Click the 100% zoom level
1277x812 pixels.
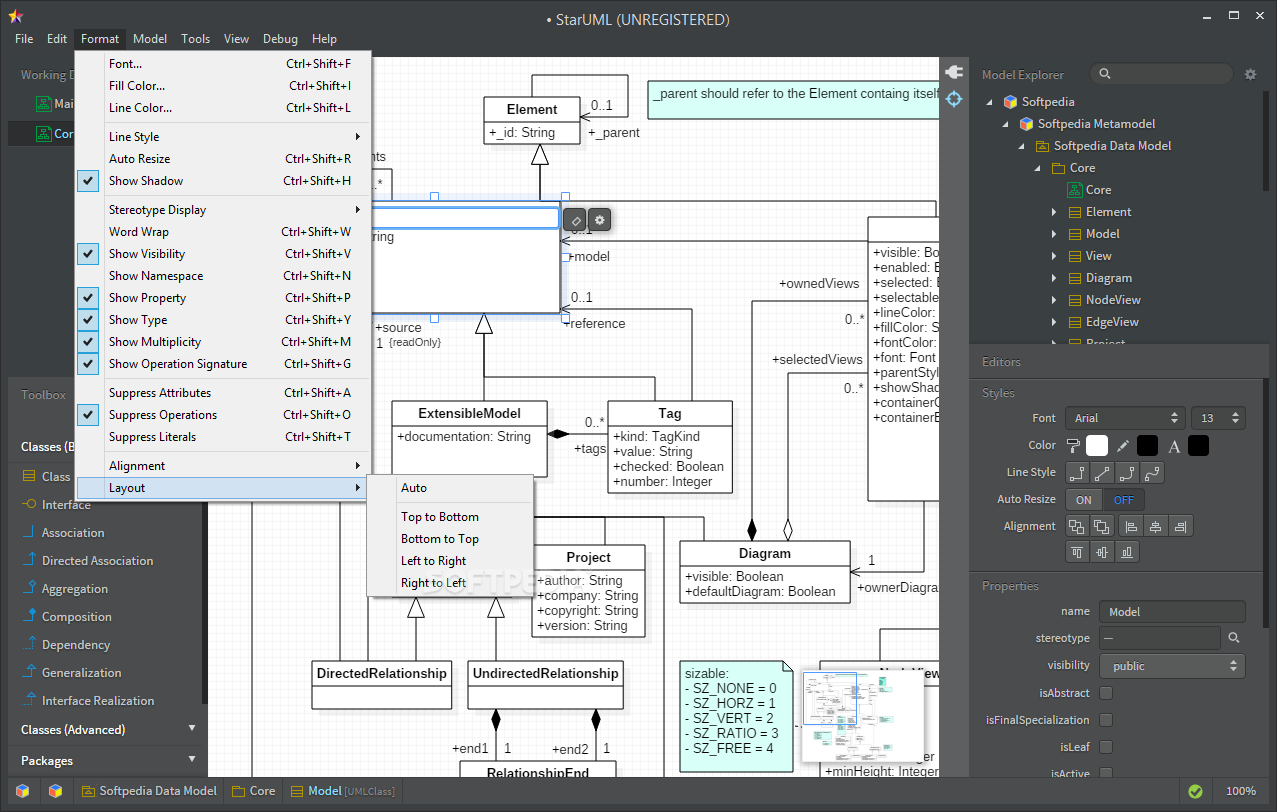pyautogui.click(x=1241, y=791)
